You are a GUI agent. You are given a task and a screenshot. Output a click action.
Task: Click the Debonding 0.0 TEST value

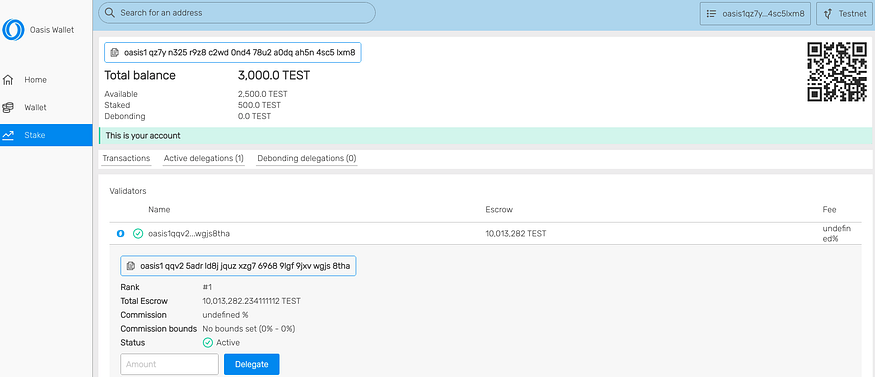pyautogui.click(x=254, y=116)
